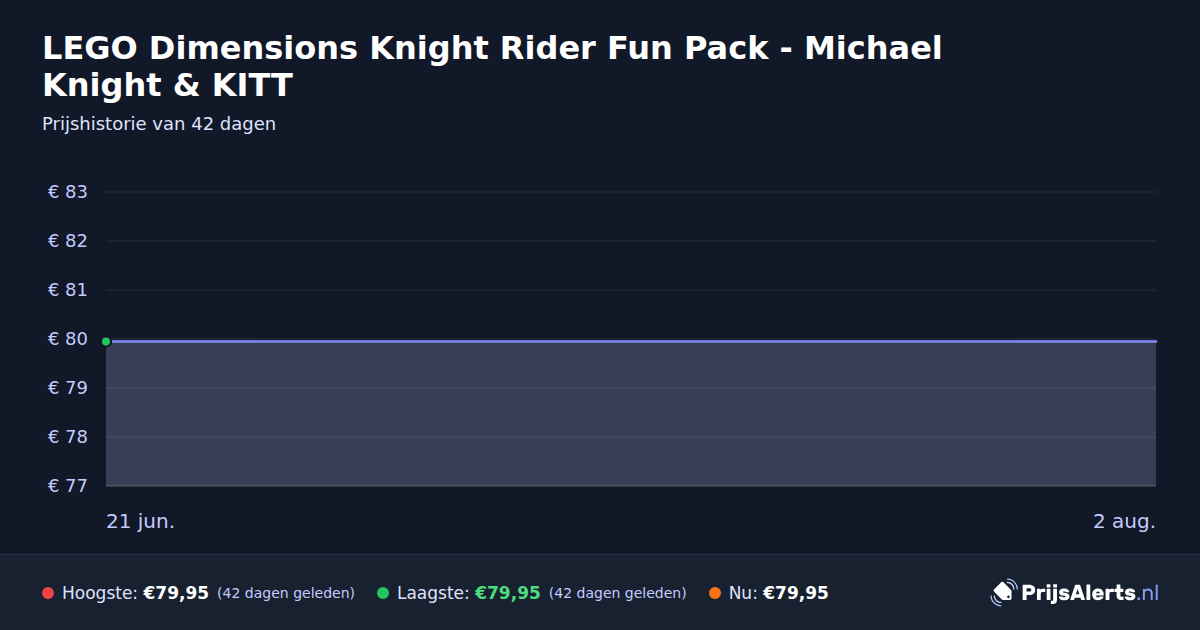The image size is (1200, 630).
Task: Click the Prijshistorie van 42 dagen subtitle
Action: click(x=159, y=124)
